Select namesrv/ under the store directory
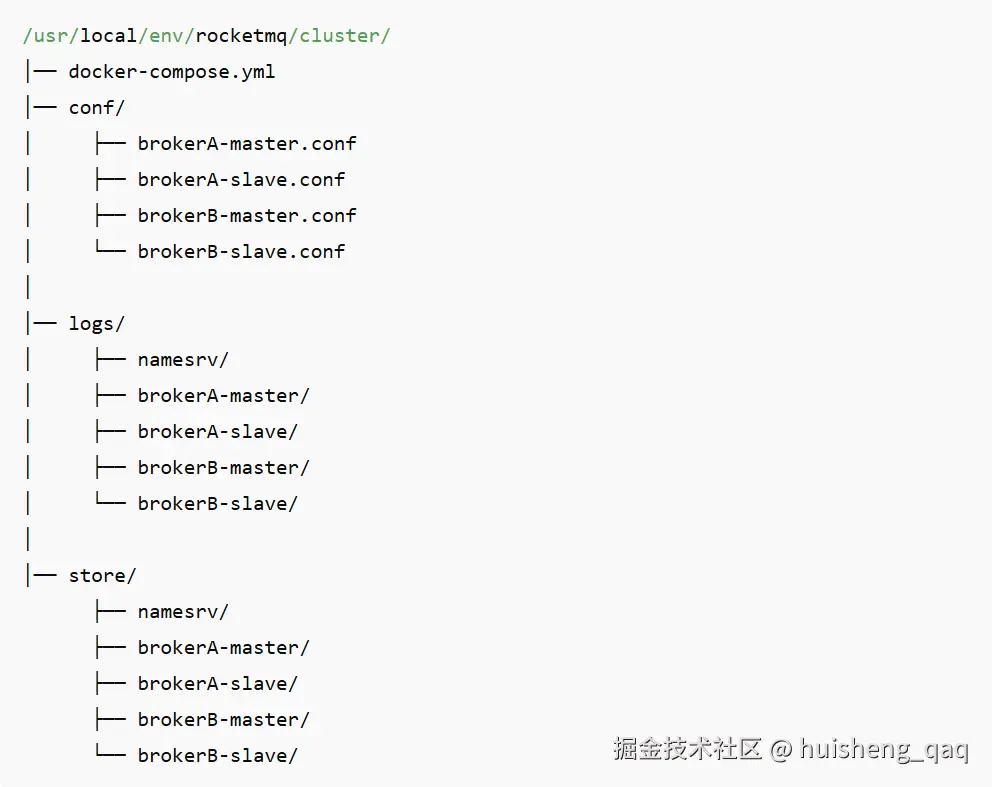992x787 pixels. tap(183, 612)
